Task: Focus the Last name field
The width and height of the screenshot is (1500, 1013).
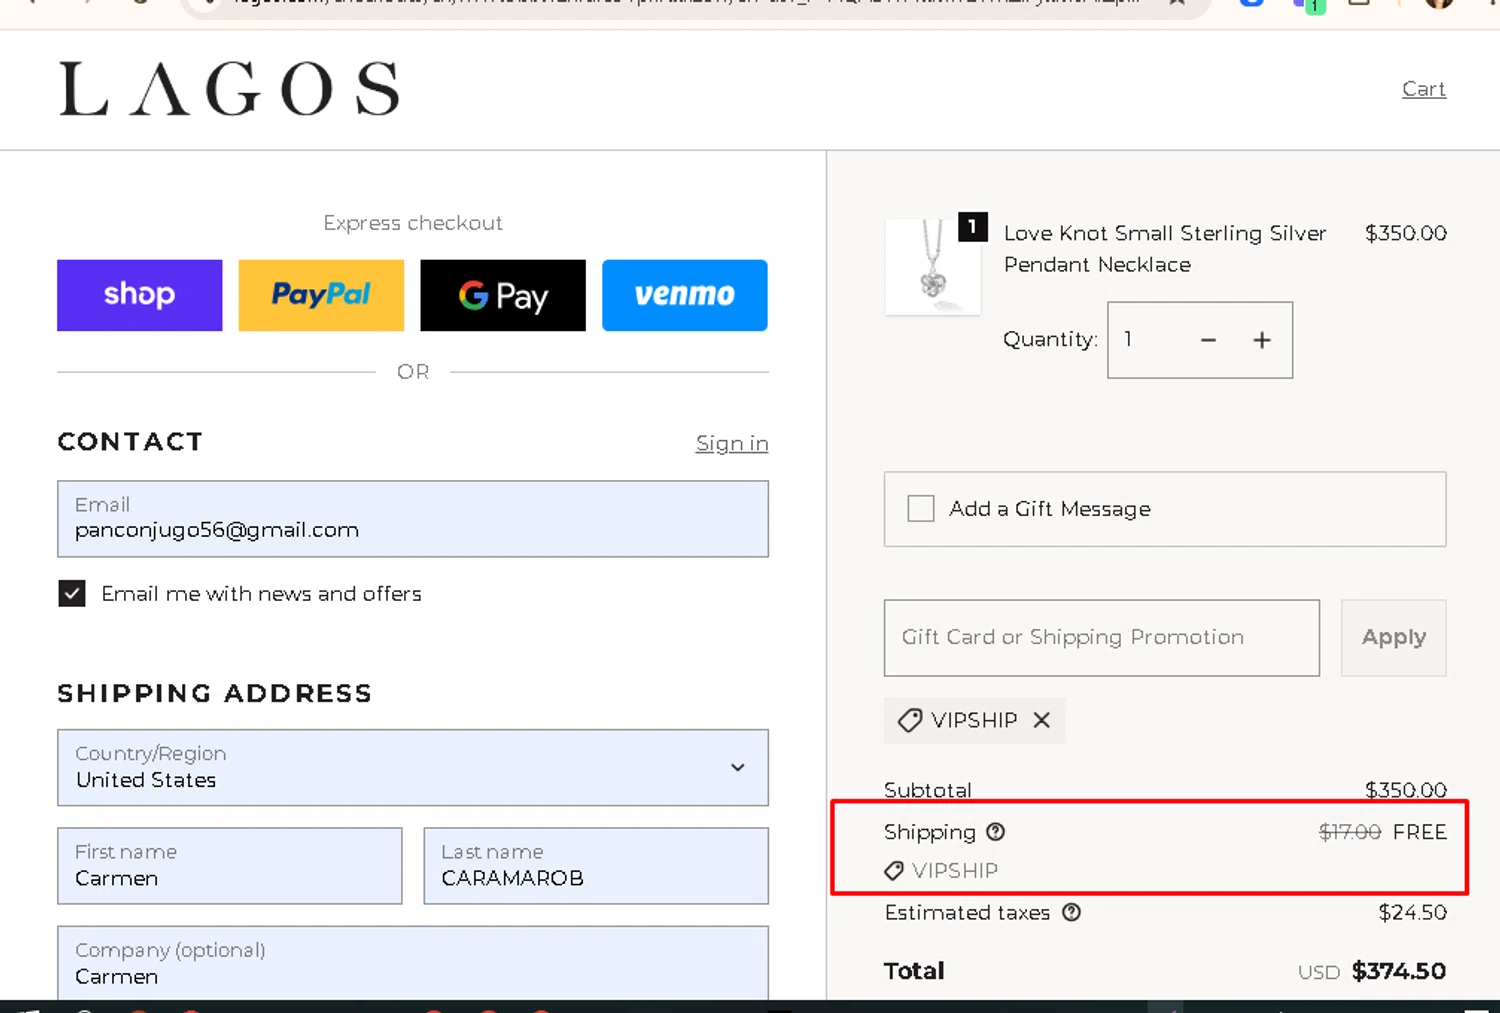Action: (x=596, y=866)
